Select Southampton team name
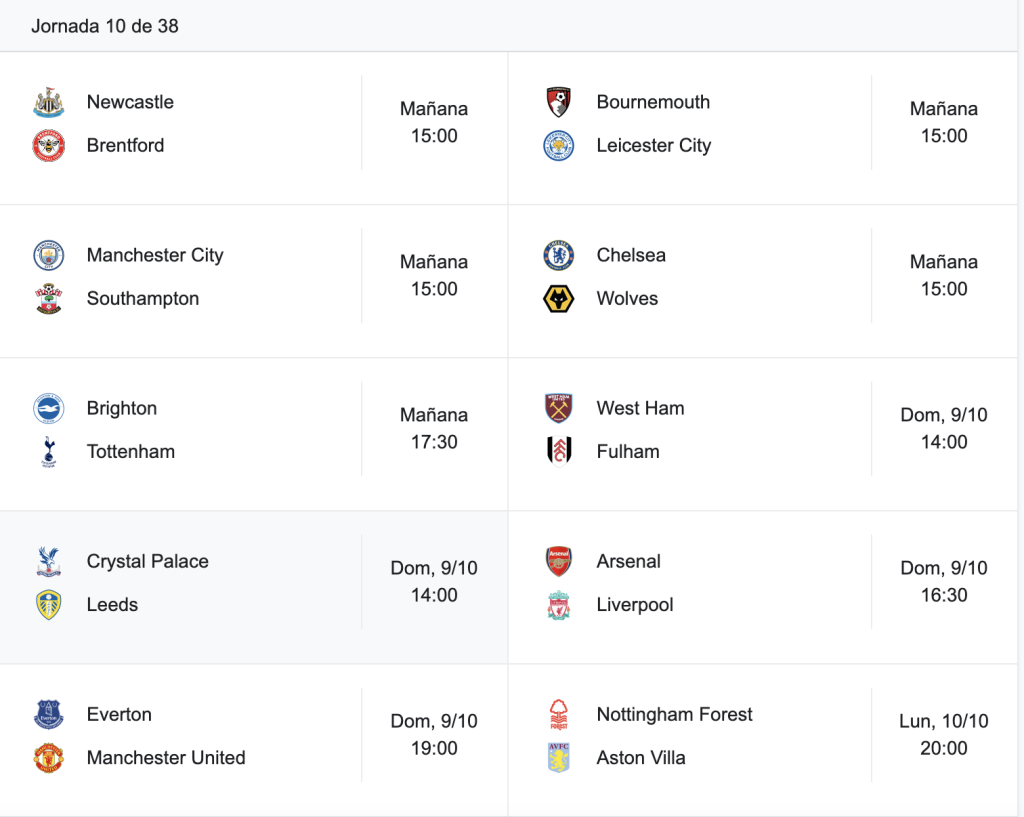This screenshot has height=817, width=1024. pyautogui.click(x=142, y=298)
